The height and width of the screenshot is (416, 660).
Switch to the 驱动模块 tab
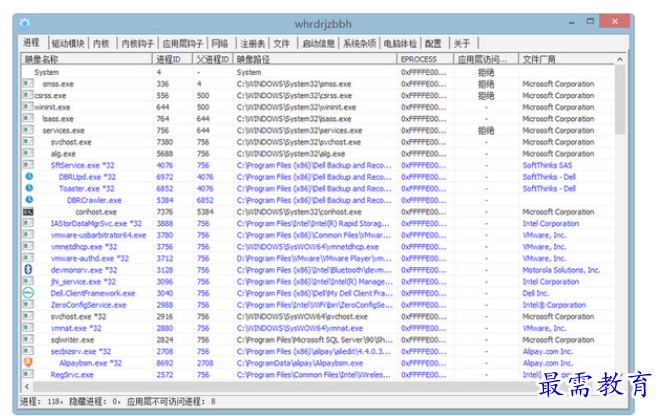68,43
